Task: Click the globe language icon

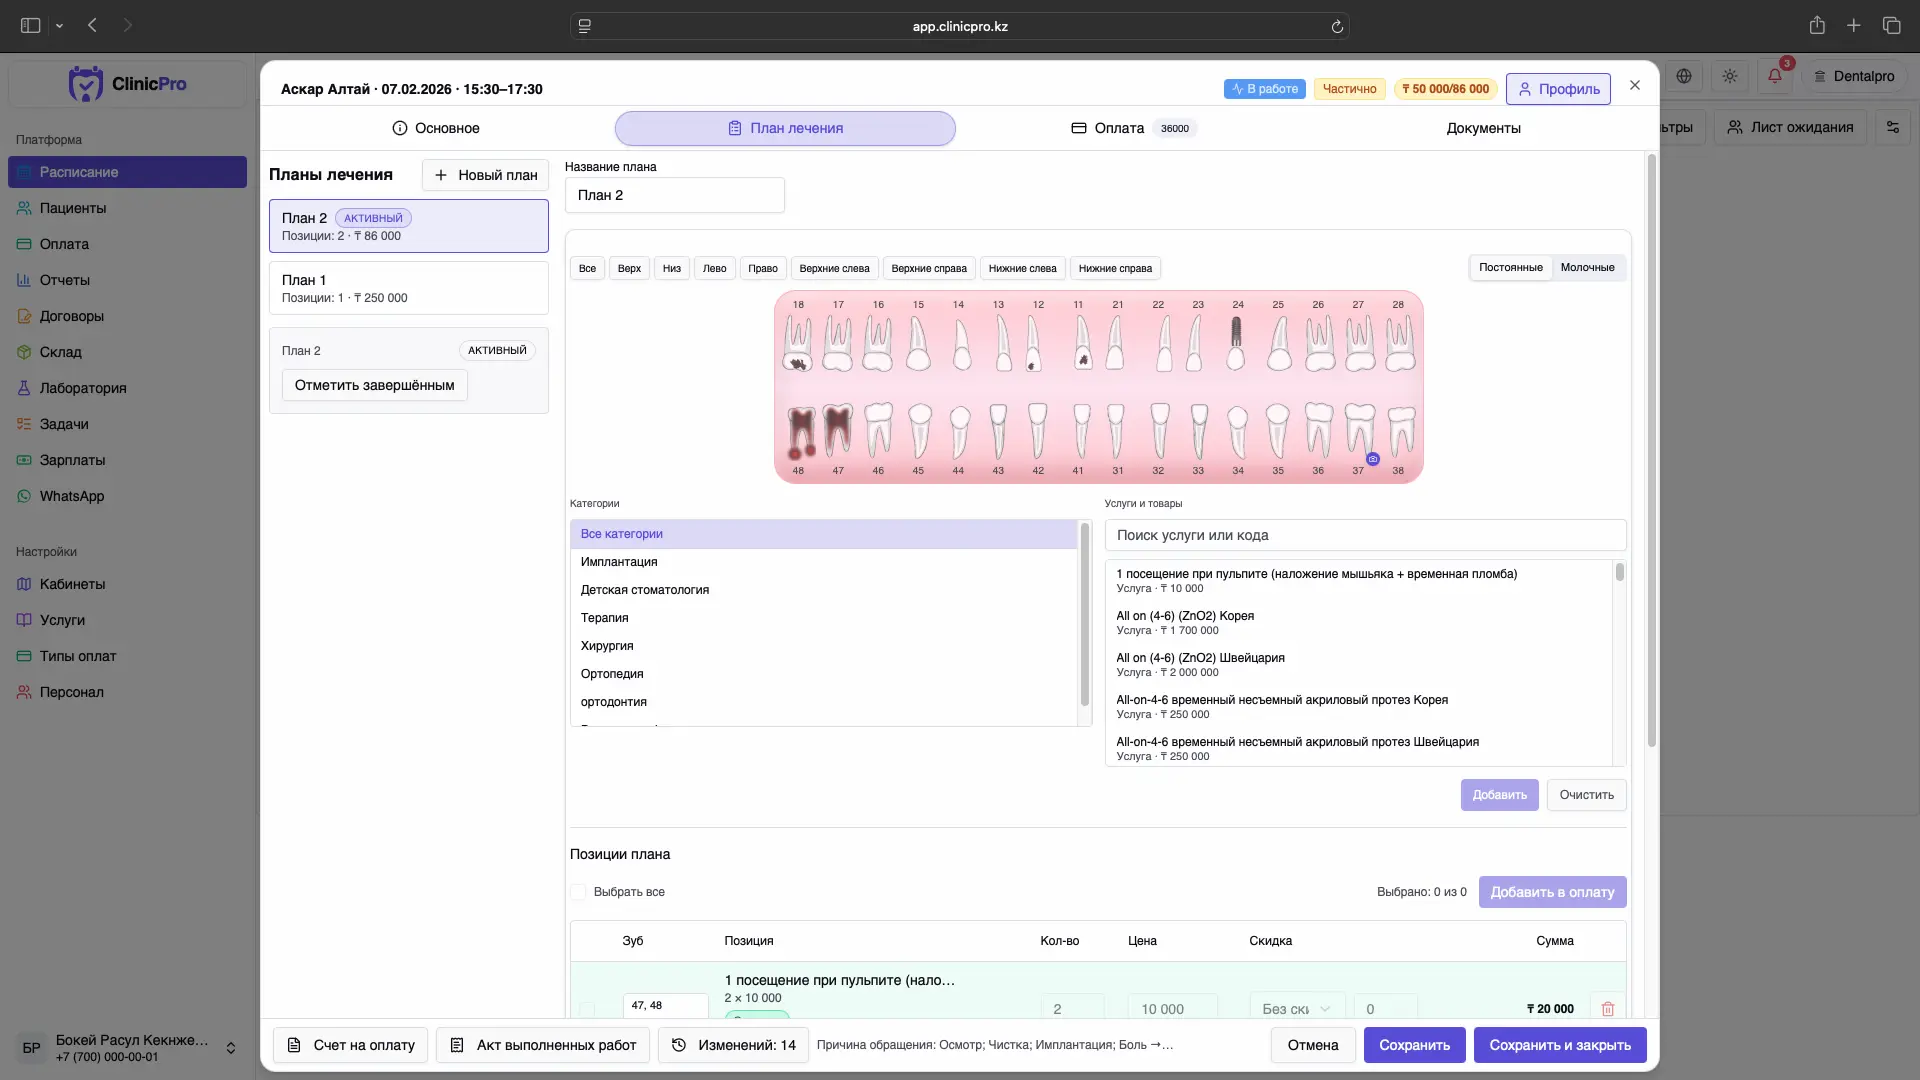Action: click(x=1684, y=76)
